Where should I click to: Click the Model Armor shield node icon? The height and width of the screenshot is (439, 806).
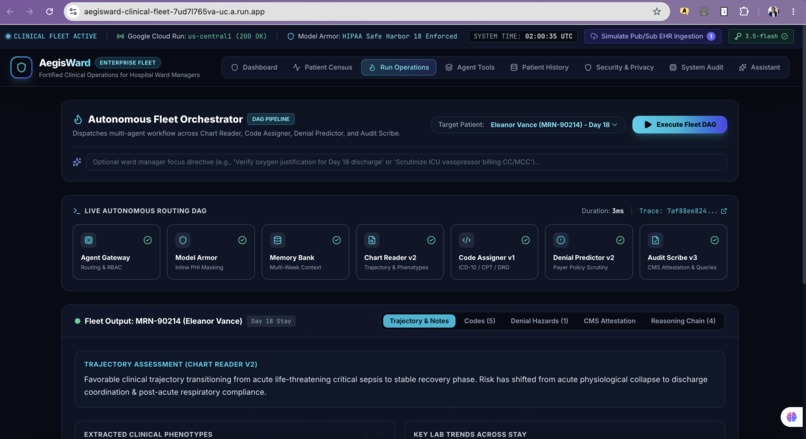pyautogui.click(x=183, y=240)
